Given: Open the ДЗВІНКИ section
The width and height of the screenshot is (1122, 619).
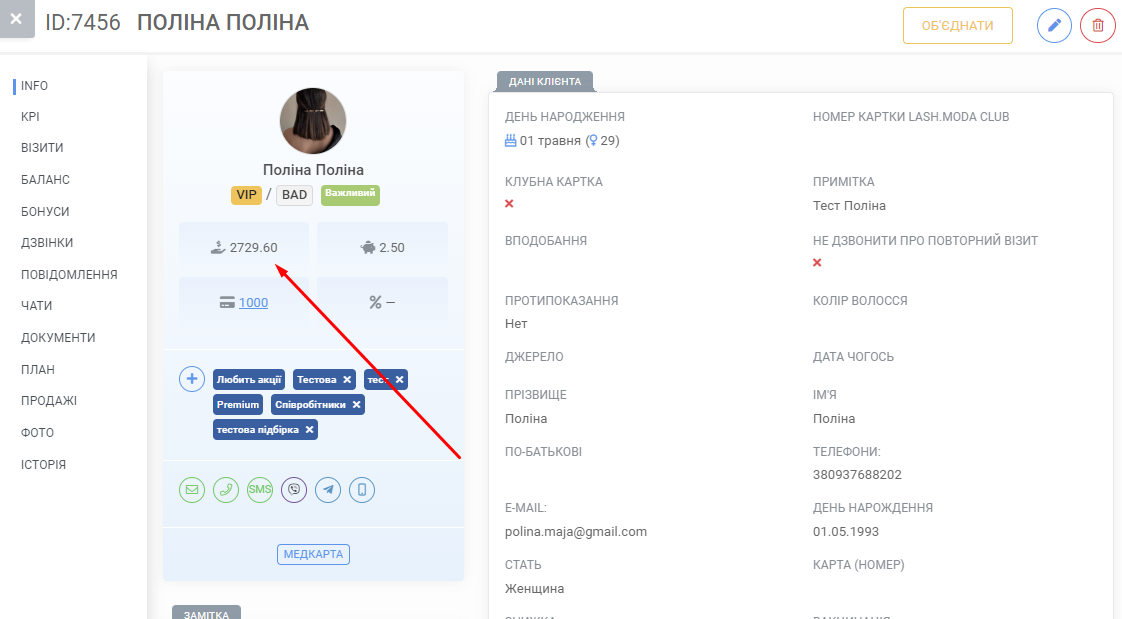Looking at the screenshot, I should (x=47, y=243).
